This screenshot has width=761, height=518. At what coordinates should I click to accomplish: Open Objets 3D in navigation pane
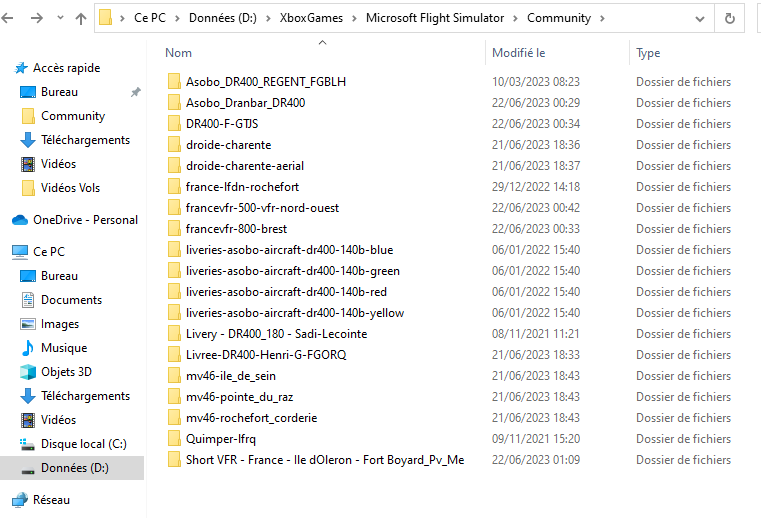tap(66, 372)
